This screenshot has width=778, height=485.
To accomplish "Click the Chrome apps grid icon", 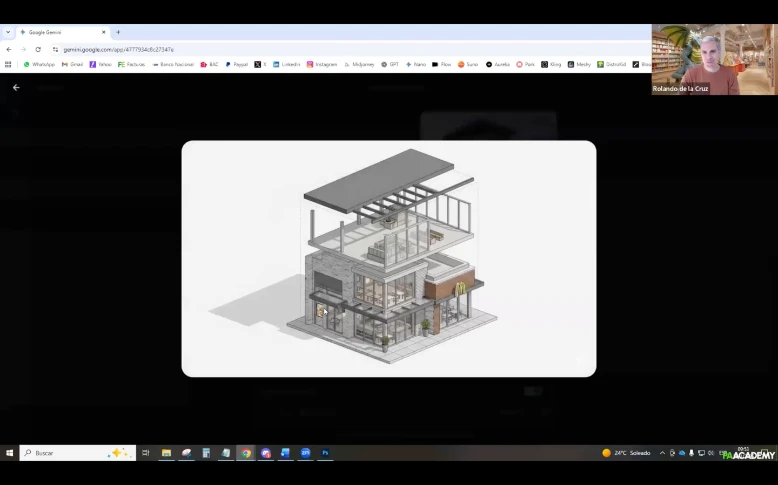I will [x=9, y=64].
